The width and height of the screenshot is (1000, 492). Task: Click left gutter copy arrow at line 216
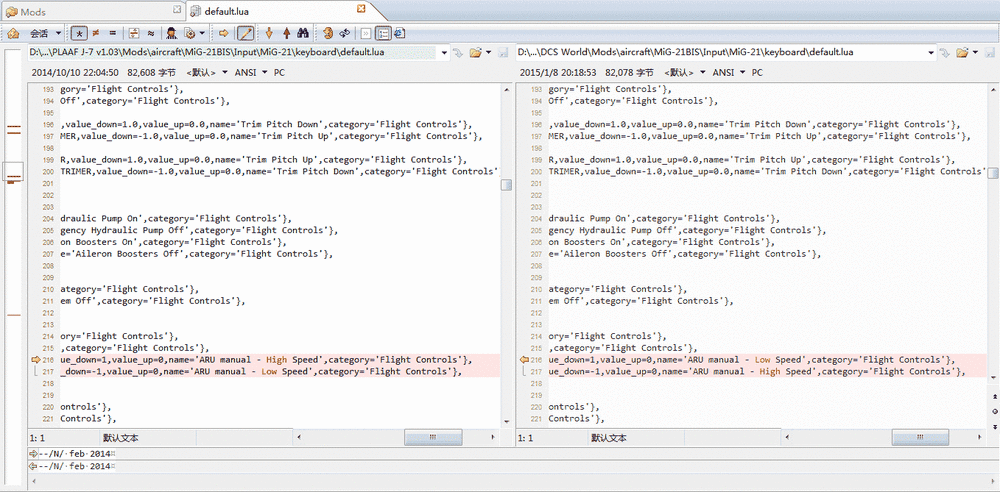coord(35,360)
